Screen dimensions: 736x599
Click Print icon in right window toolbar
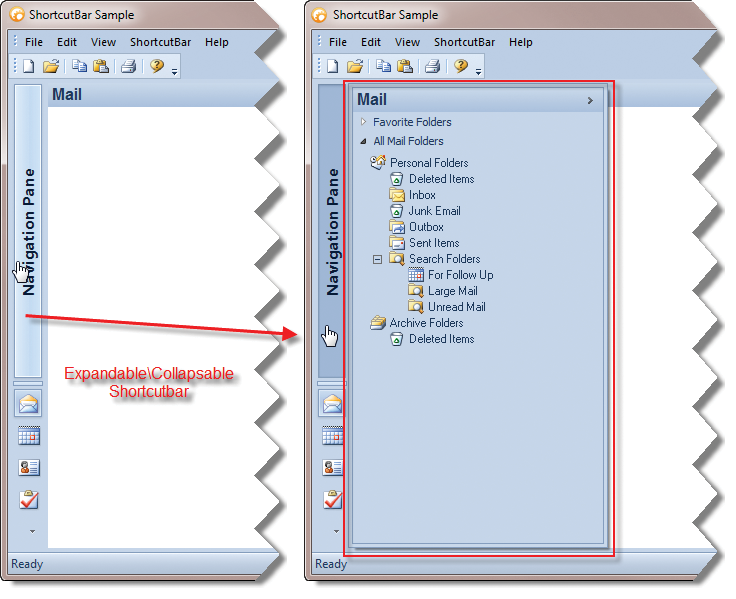(433, 66)
